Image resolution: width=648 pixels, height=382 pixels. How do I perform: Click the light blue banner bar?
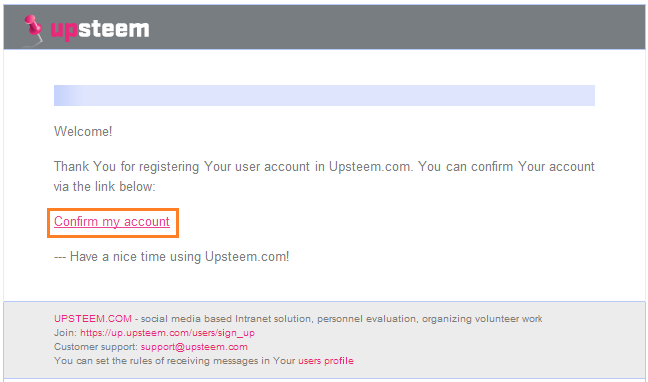(x=324, y=96)
